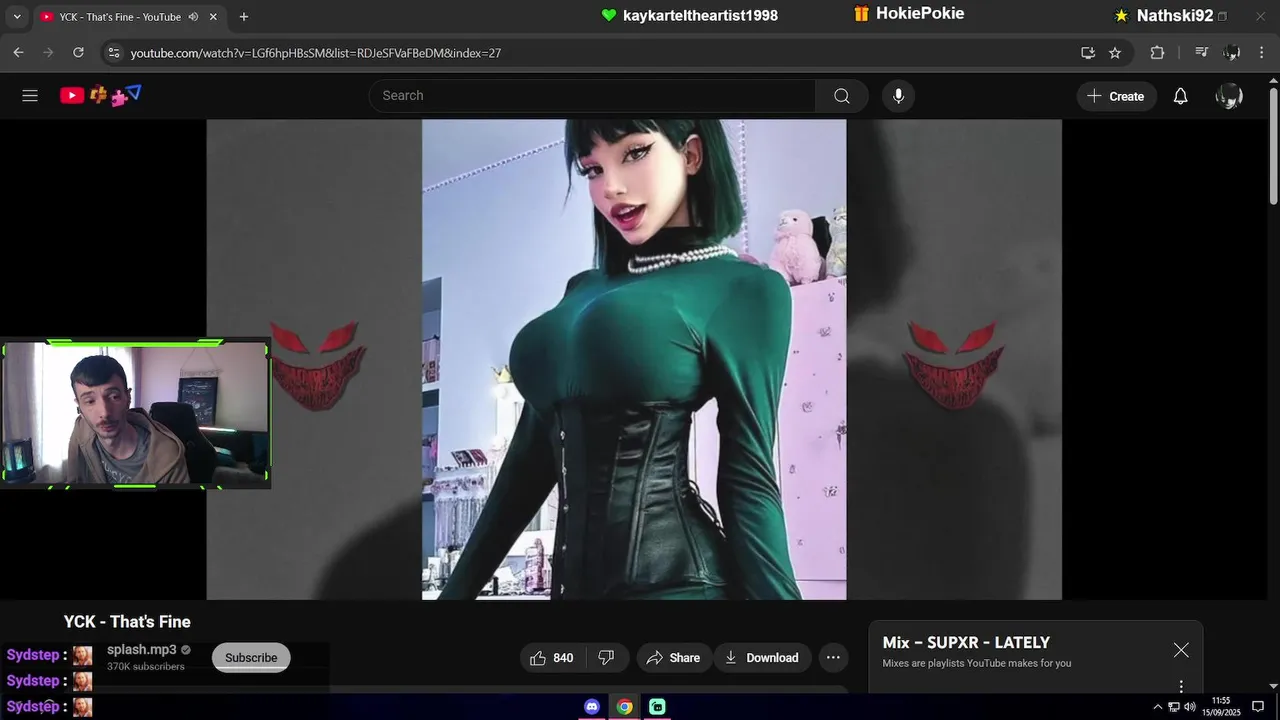Screen dimensions: 1280x720
Task: Mute the tab via speaker icon
Action: click(193, 17)
